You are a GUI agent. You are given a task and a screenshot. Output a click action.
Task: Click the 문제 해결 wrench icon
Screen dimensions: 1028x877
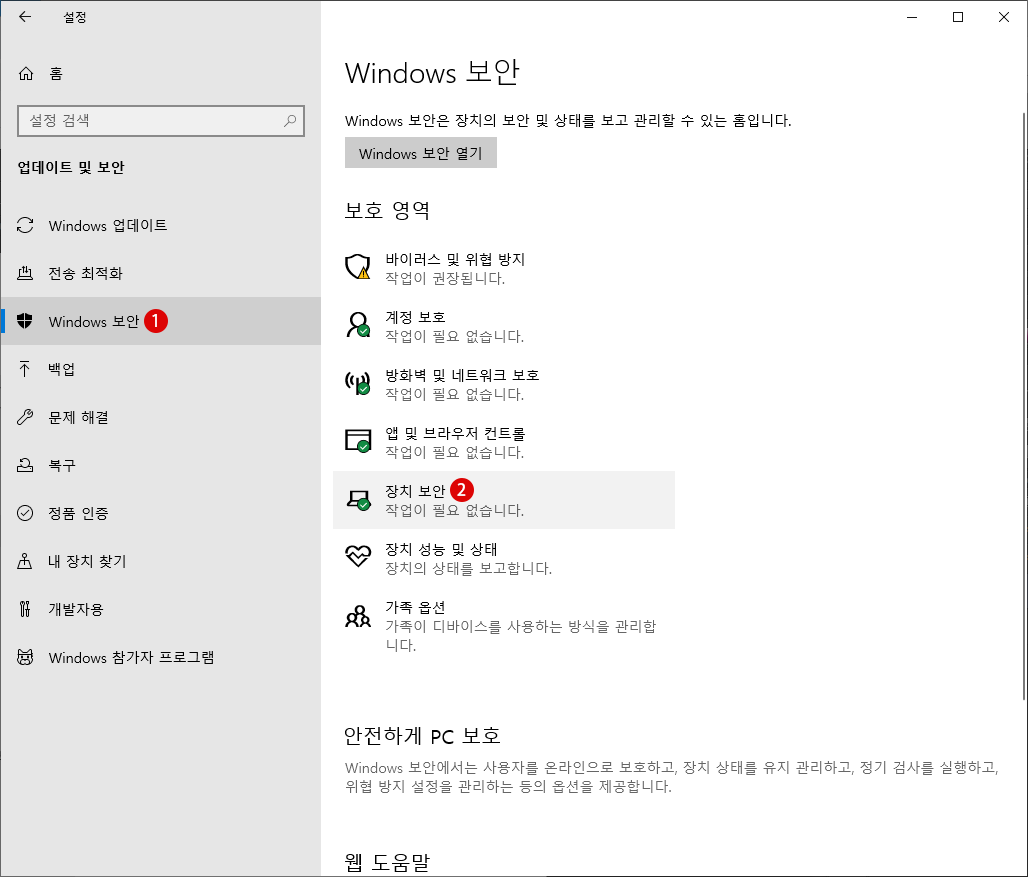25,417
